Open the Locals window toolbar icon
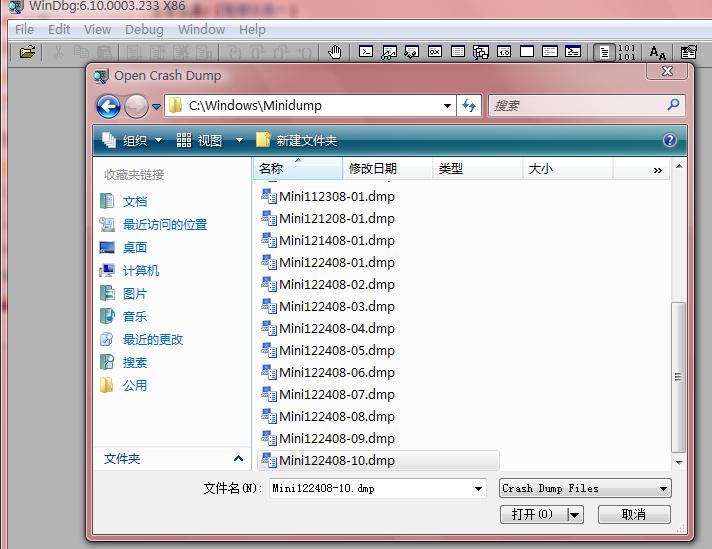The height and width of the screenshot is (549, 712). point(412,52)
